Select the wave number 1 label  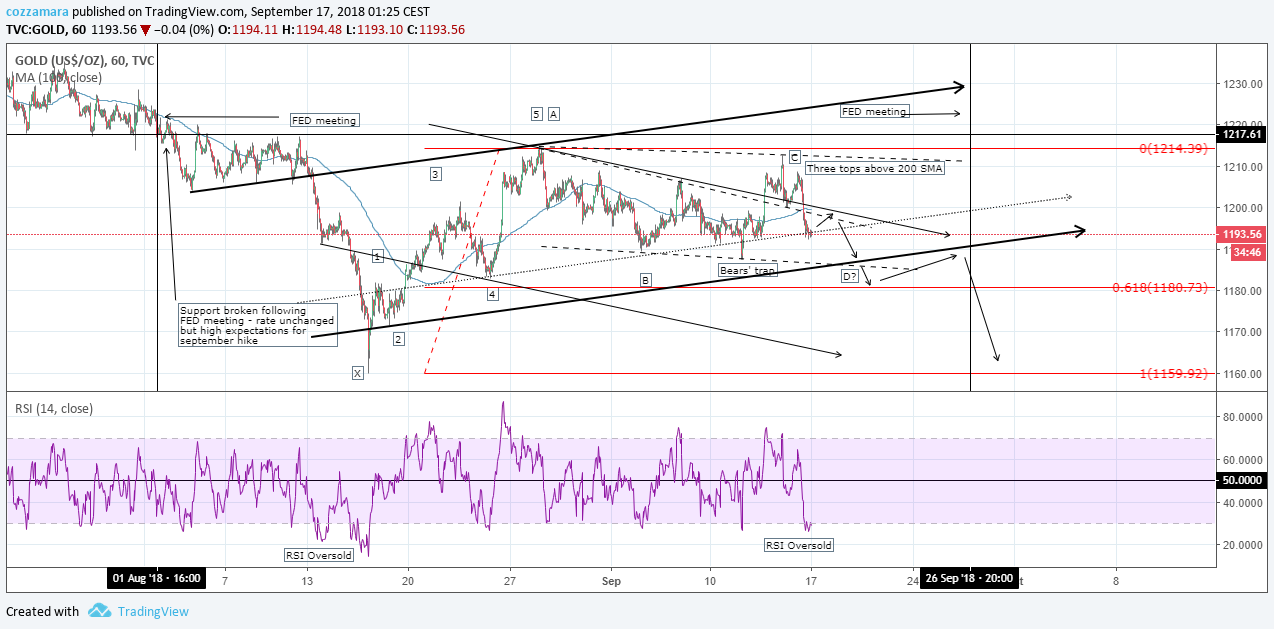tap(377, 257)
